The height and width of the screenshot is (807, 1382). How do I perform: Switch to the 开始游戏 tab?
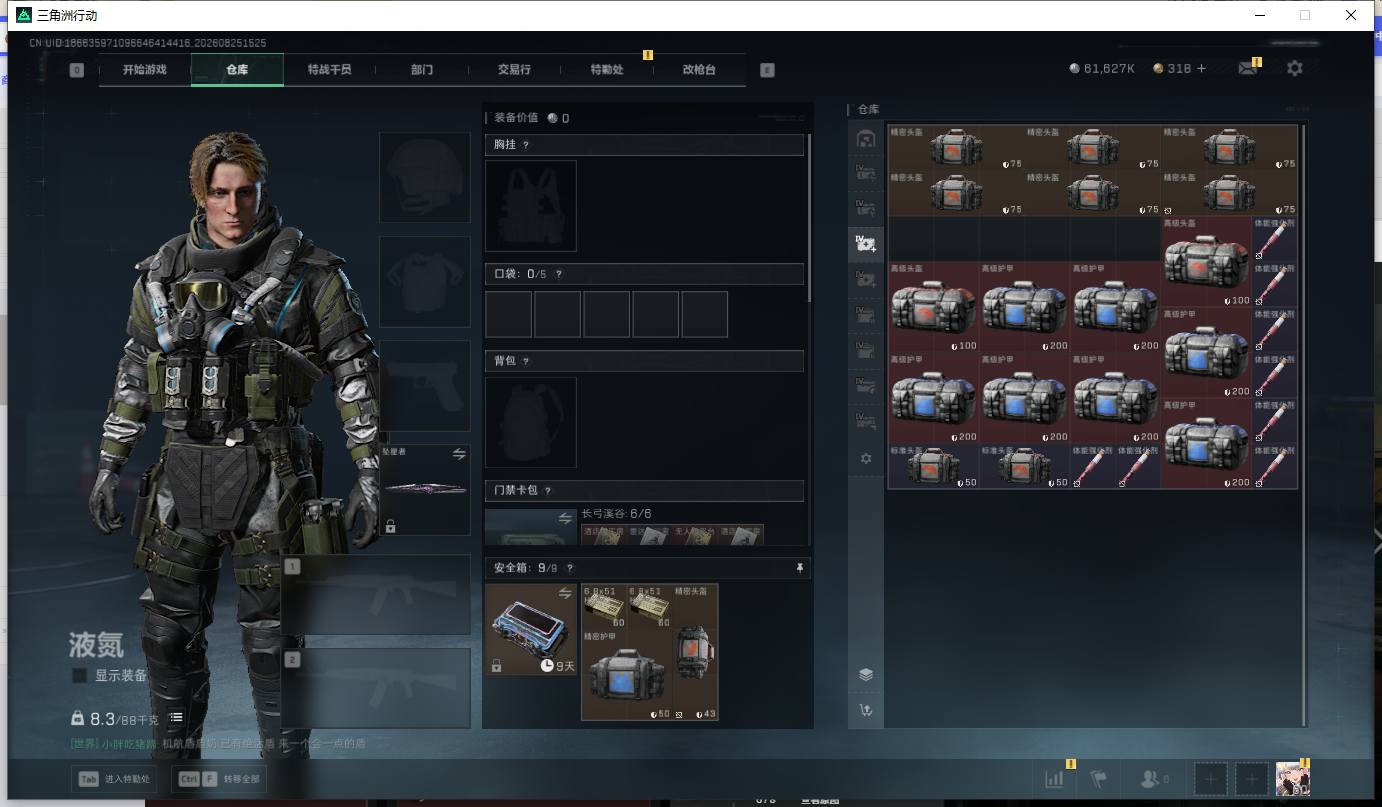click(145, 70)
